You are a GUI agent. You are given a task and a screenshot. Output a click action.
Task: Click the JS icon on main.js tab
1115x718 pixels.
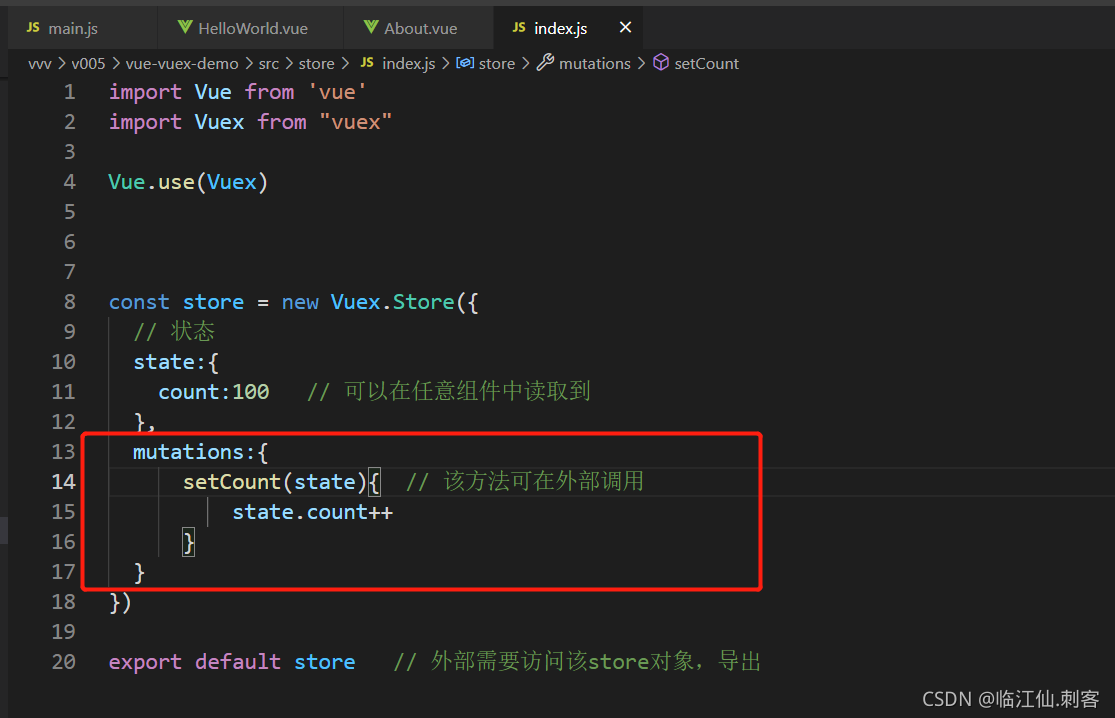click(x=33, y=28)
